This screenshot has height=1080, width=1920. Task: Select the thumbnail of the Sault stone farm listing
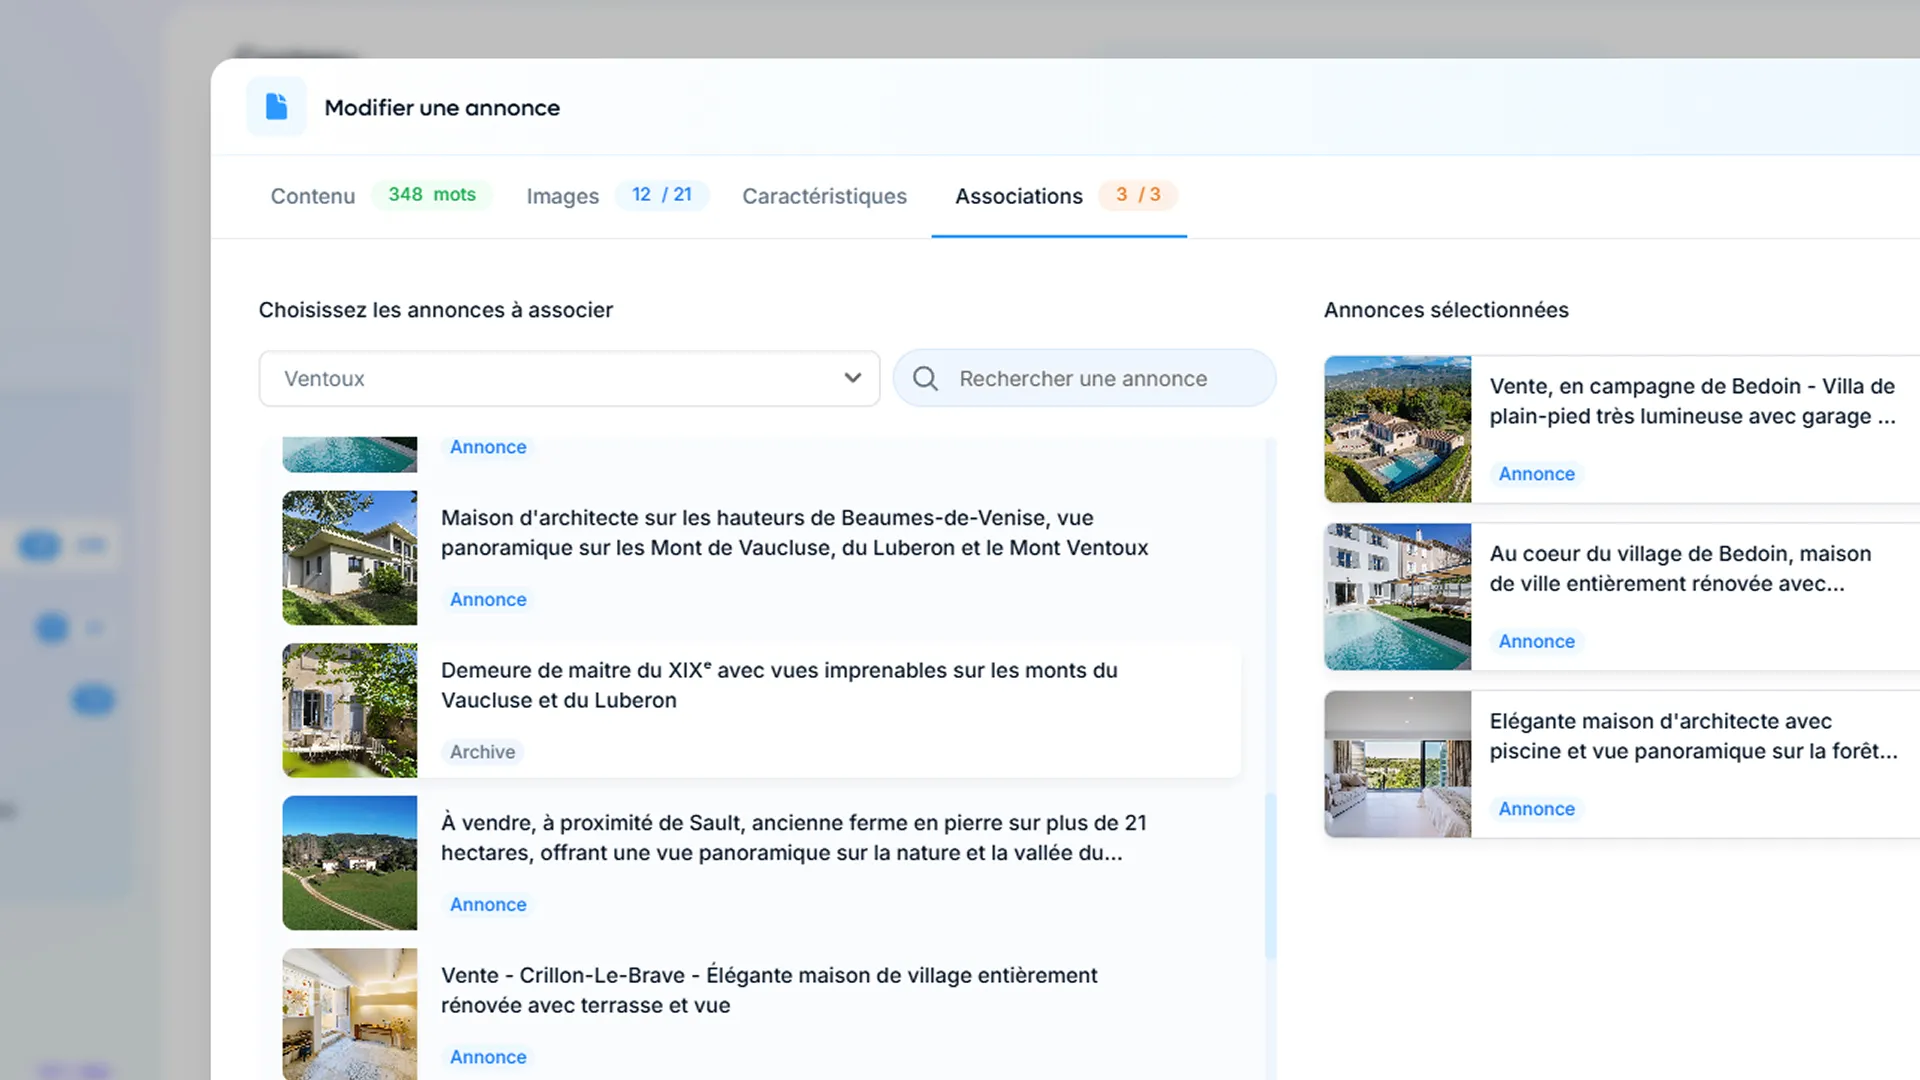(349, 862)
